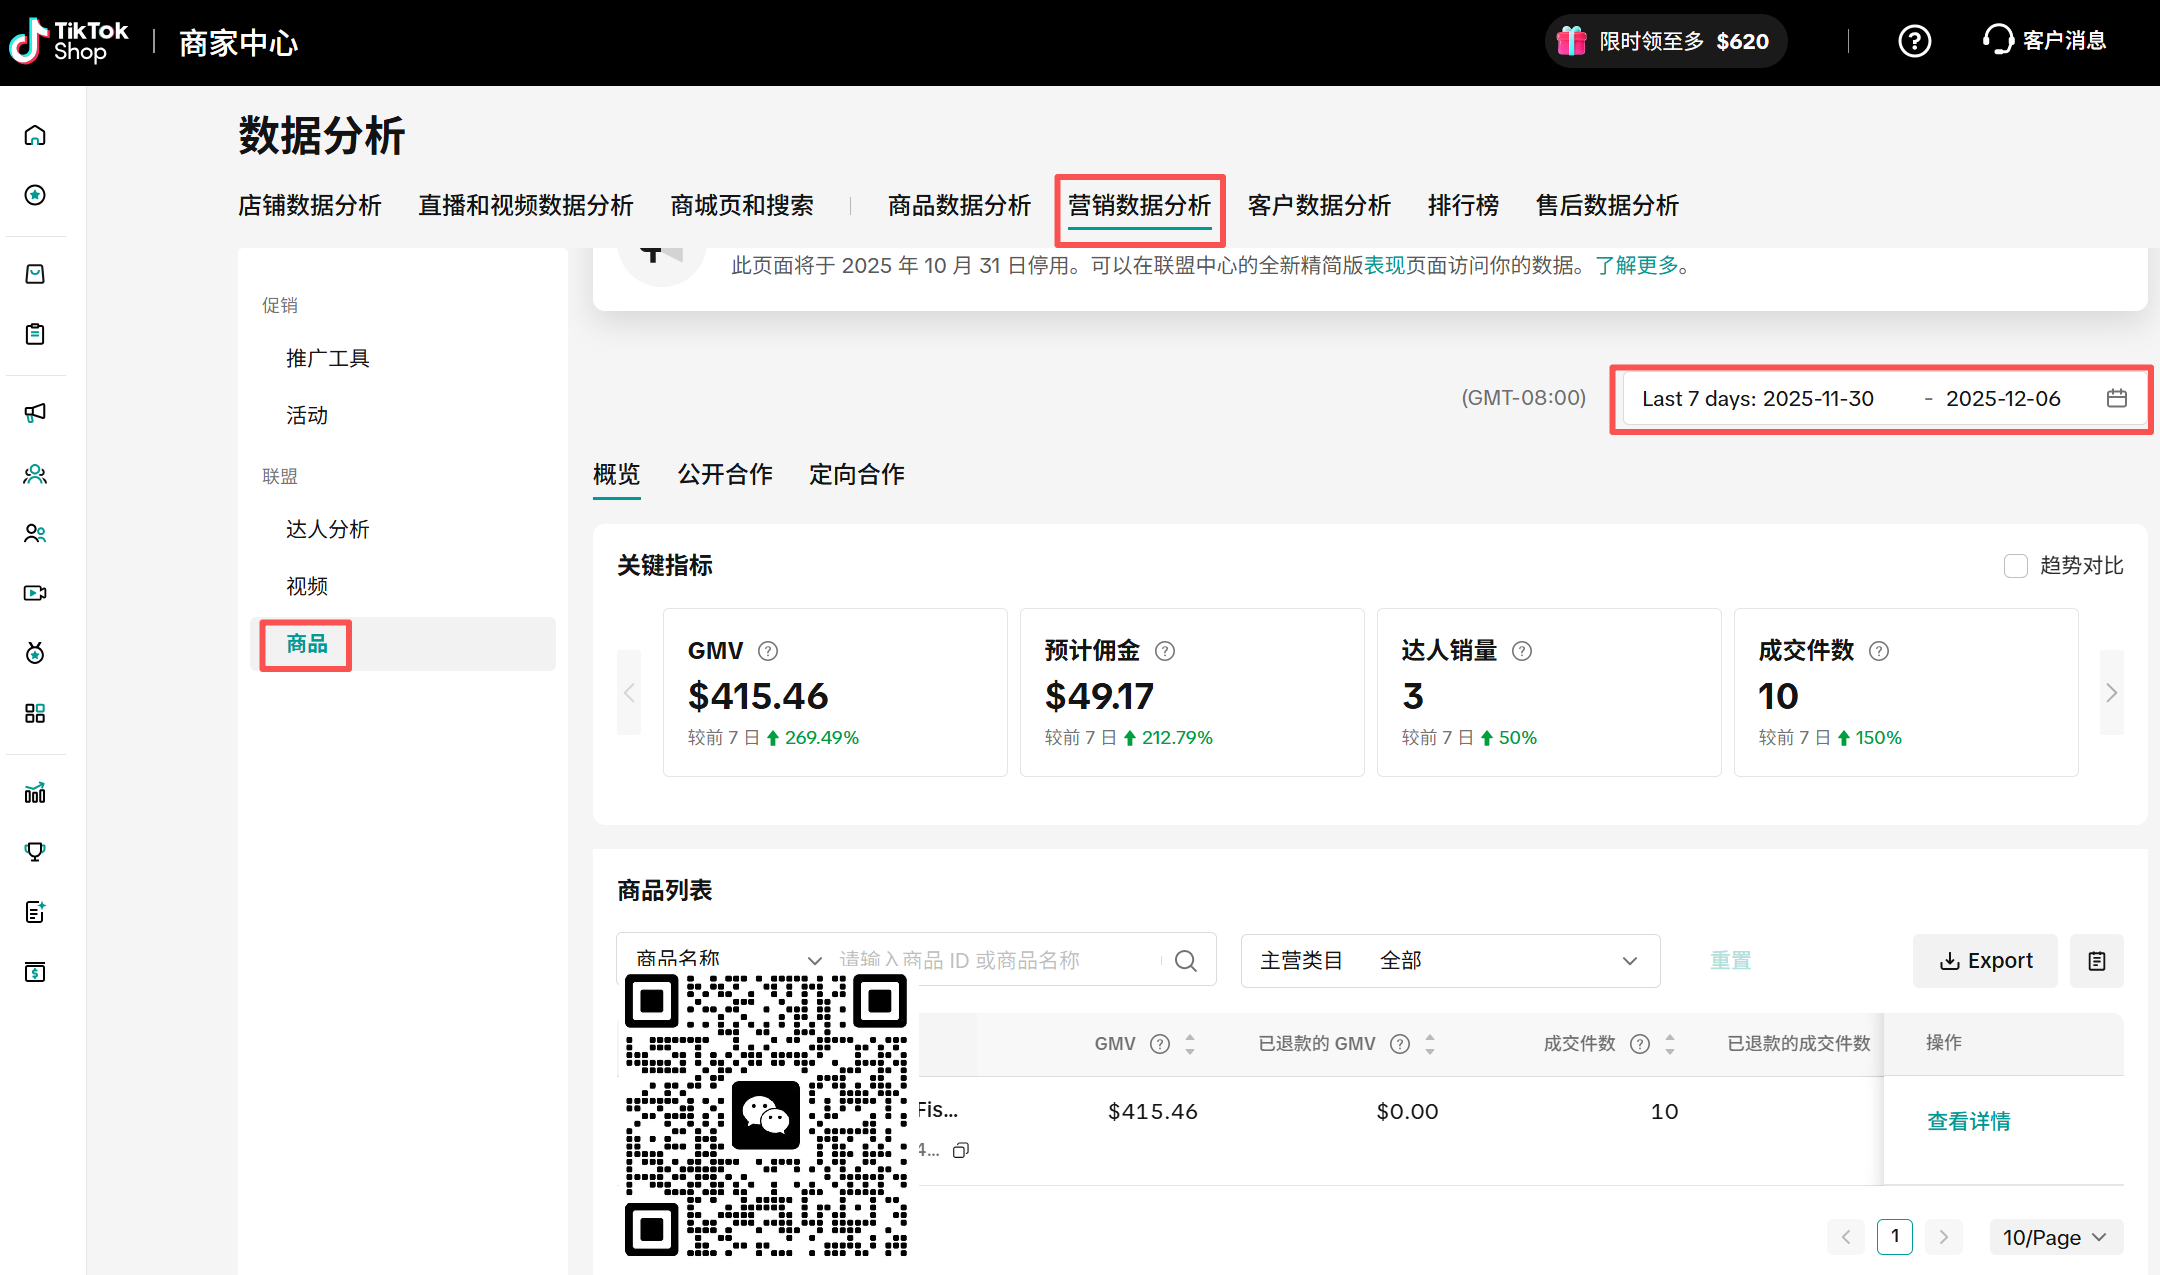The width and height of the screenshot is (2160, 1275).
Task: Open the 客户消息 customer messages button
Action: pyautogui.click(x=2044, y=41)
